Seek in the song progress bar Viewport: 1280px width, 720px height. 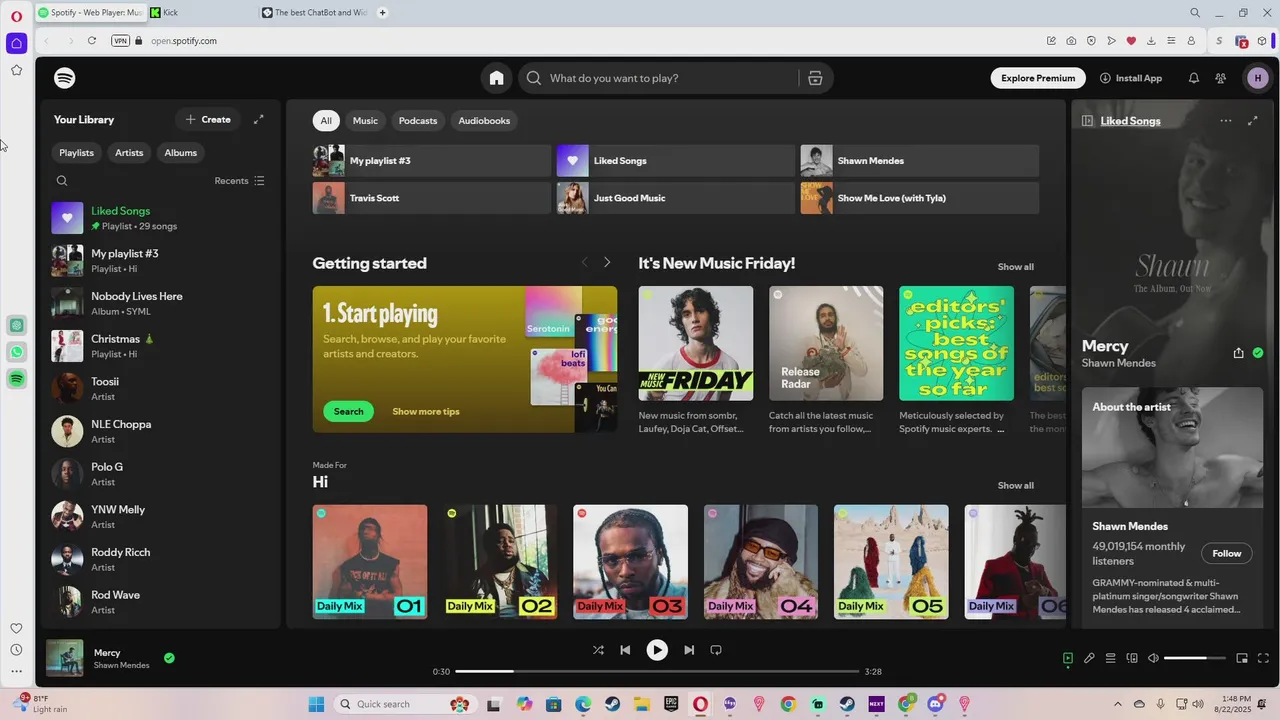tap(657, 672)
